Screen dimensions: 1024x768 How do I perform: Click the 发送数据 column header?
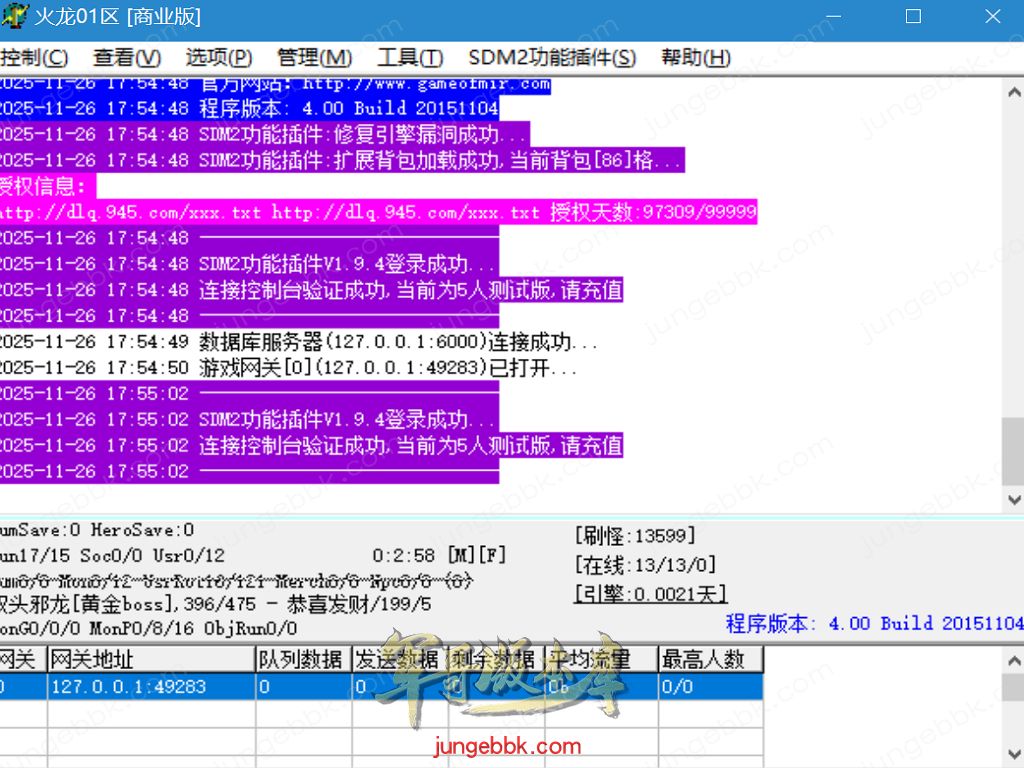(x=398, y=660)
